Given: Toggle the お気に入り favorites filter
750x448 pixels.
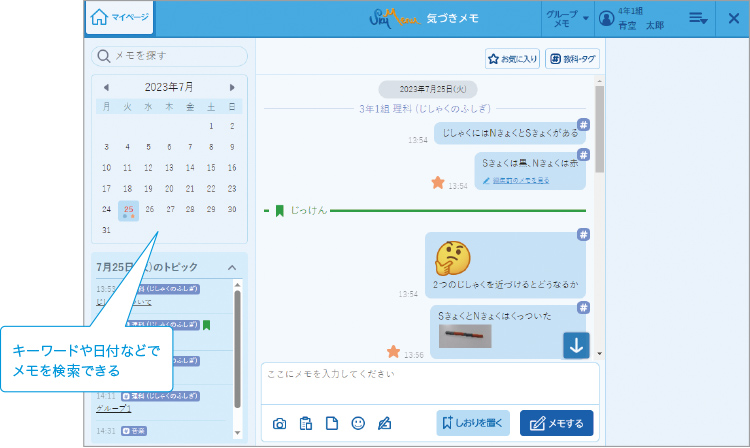Looking at the screenshot, I should (x=513, y=59).
